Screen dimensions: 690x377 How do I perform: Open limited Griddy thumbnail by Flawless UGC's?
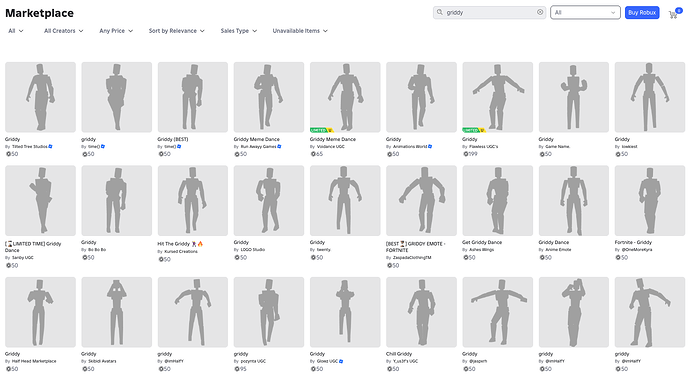tap(498, 97)
